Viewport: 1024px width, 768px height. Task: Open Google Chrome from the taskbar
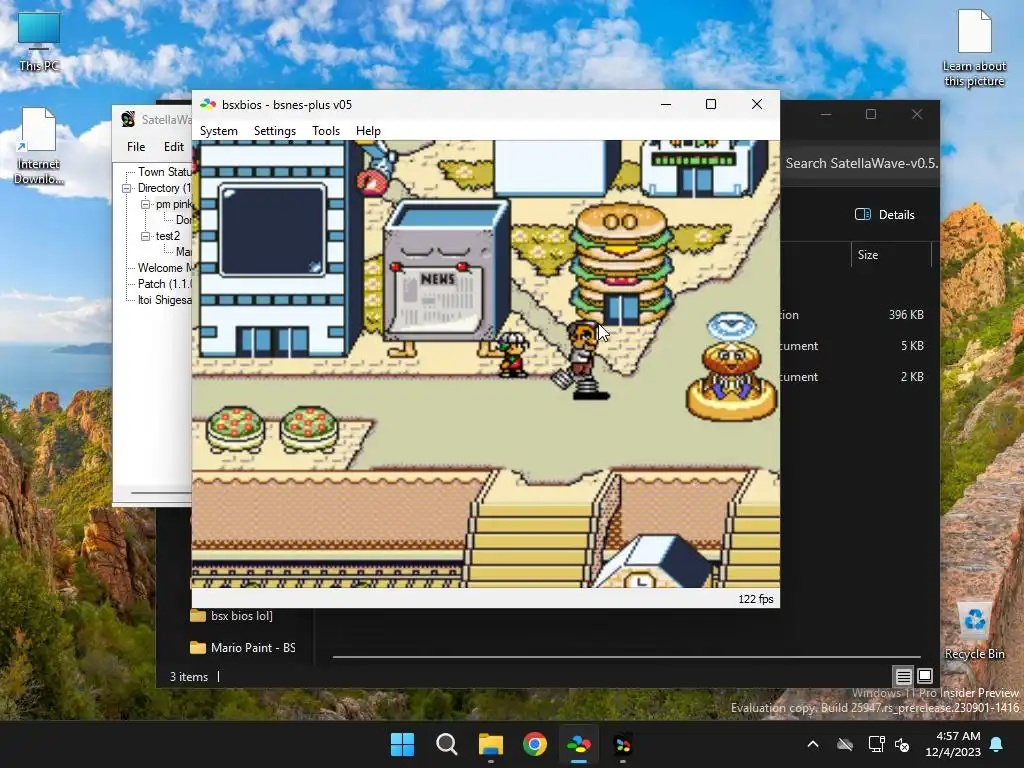point(535,744)
